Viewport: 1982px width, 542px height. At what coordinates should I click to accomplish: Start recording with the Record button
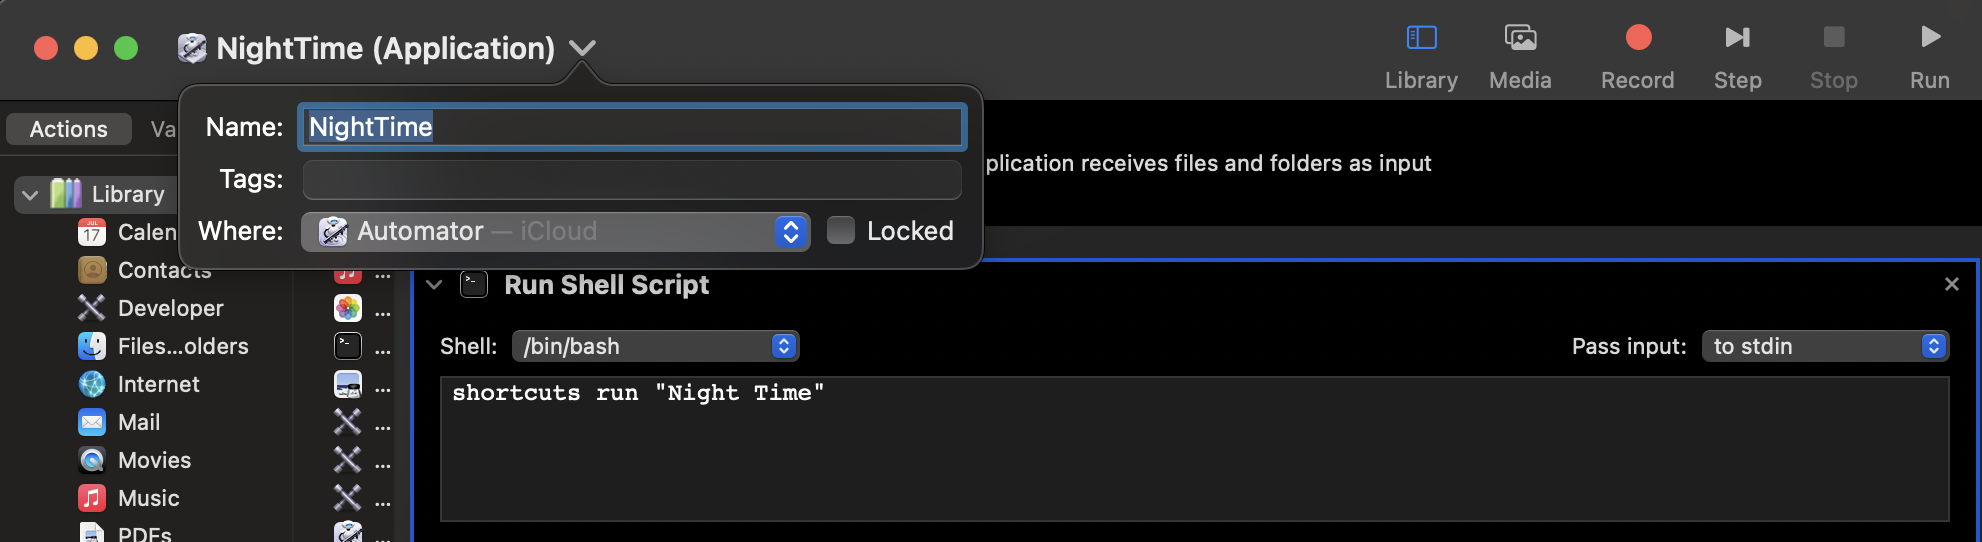1638,37
